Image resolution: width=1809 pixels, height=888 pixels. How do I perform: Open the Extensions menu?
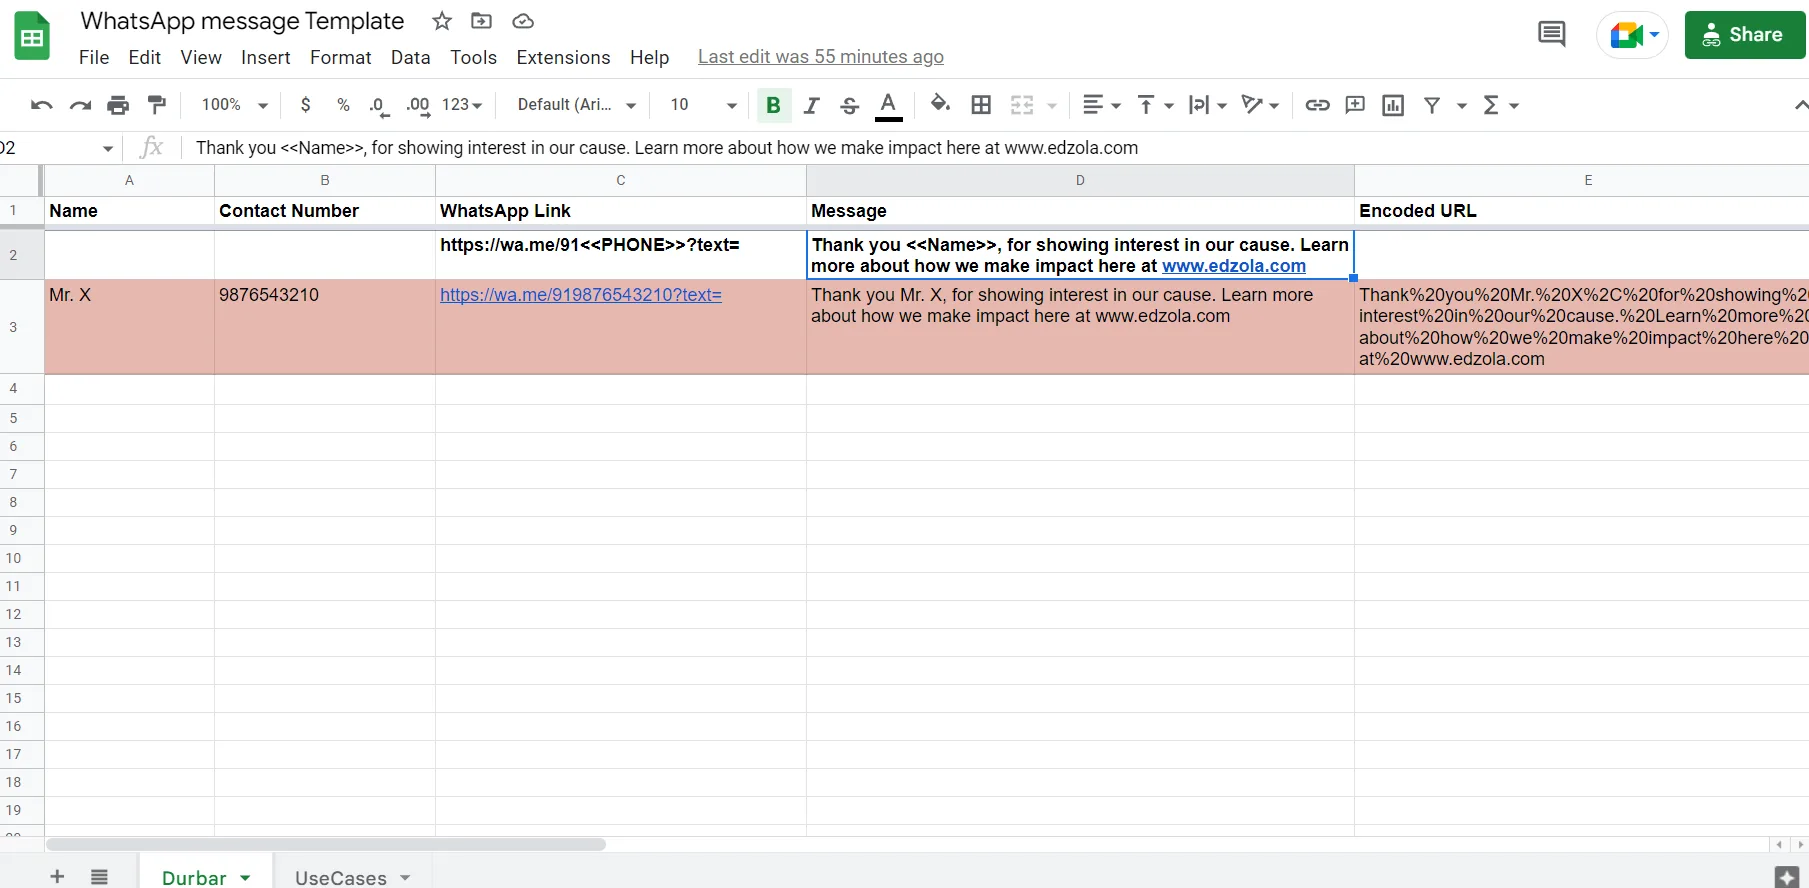click(563, 57)
